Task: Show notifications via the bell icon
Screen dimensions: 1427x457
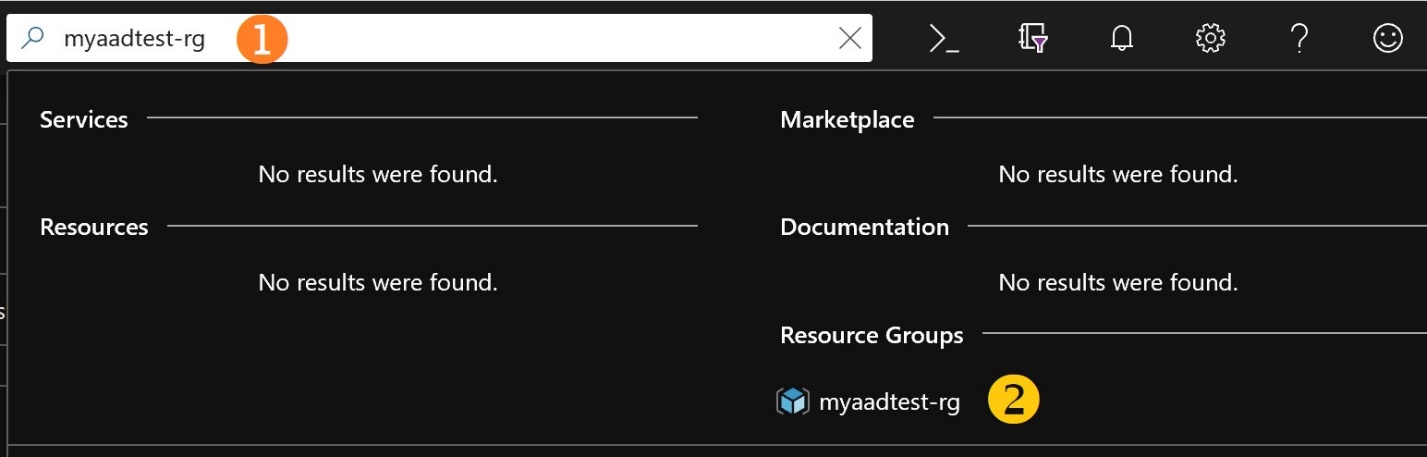Action: tap(1122, 38)
